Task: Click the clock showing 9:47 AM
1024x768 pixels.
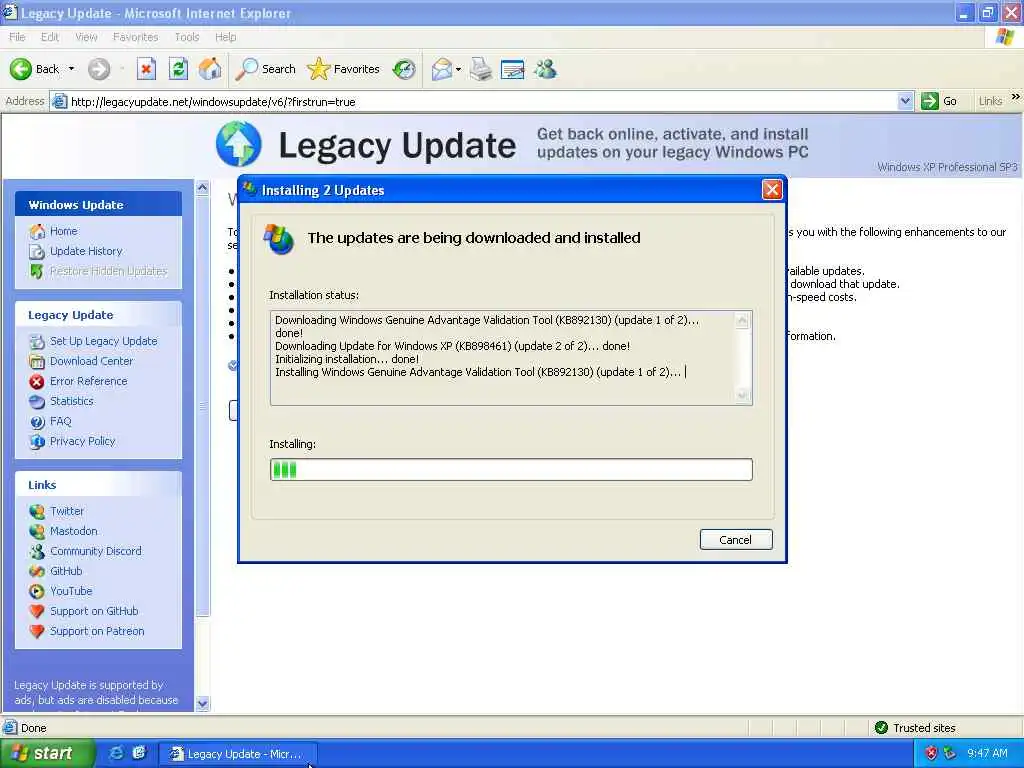Action: (x=987, y=754)
